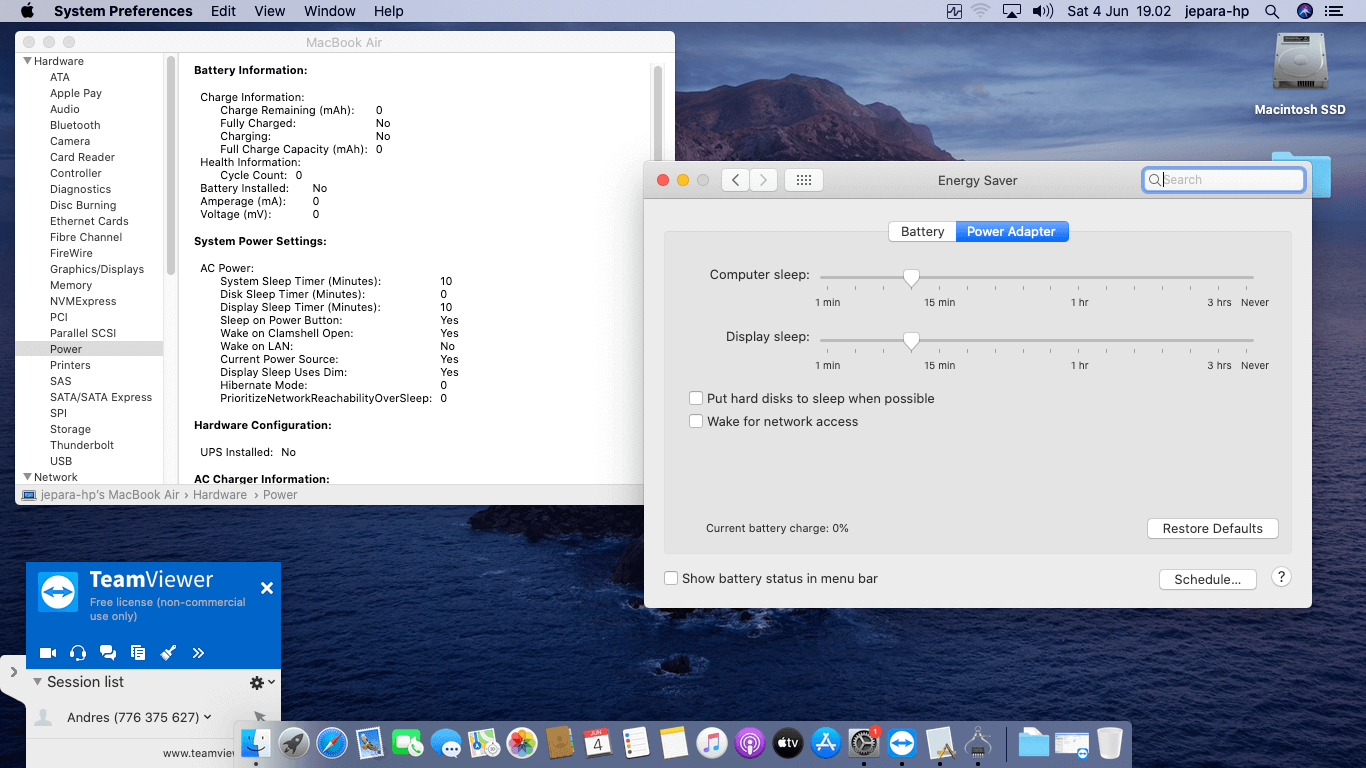Open Maps from the Dock

[484, 743]
